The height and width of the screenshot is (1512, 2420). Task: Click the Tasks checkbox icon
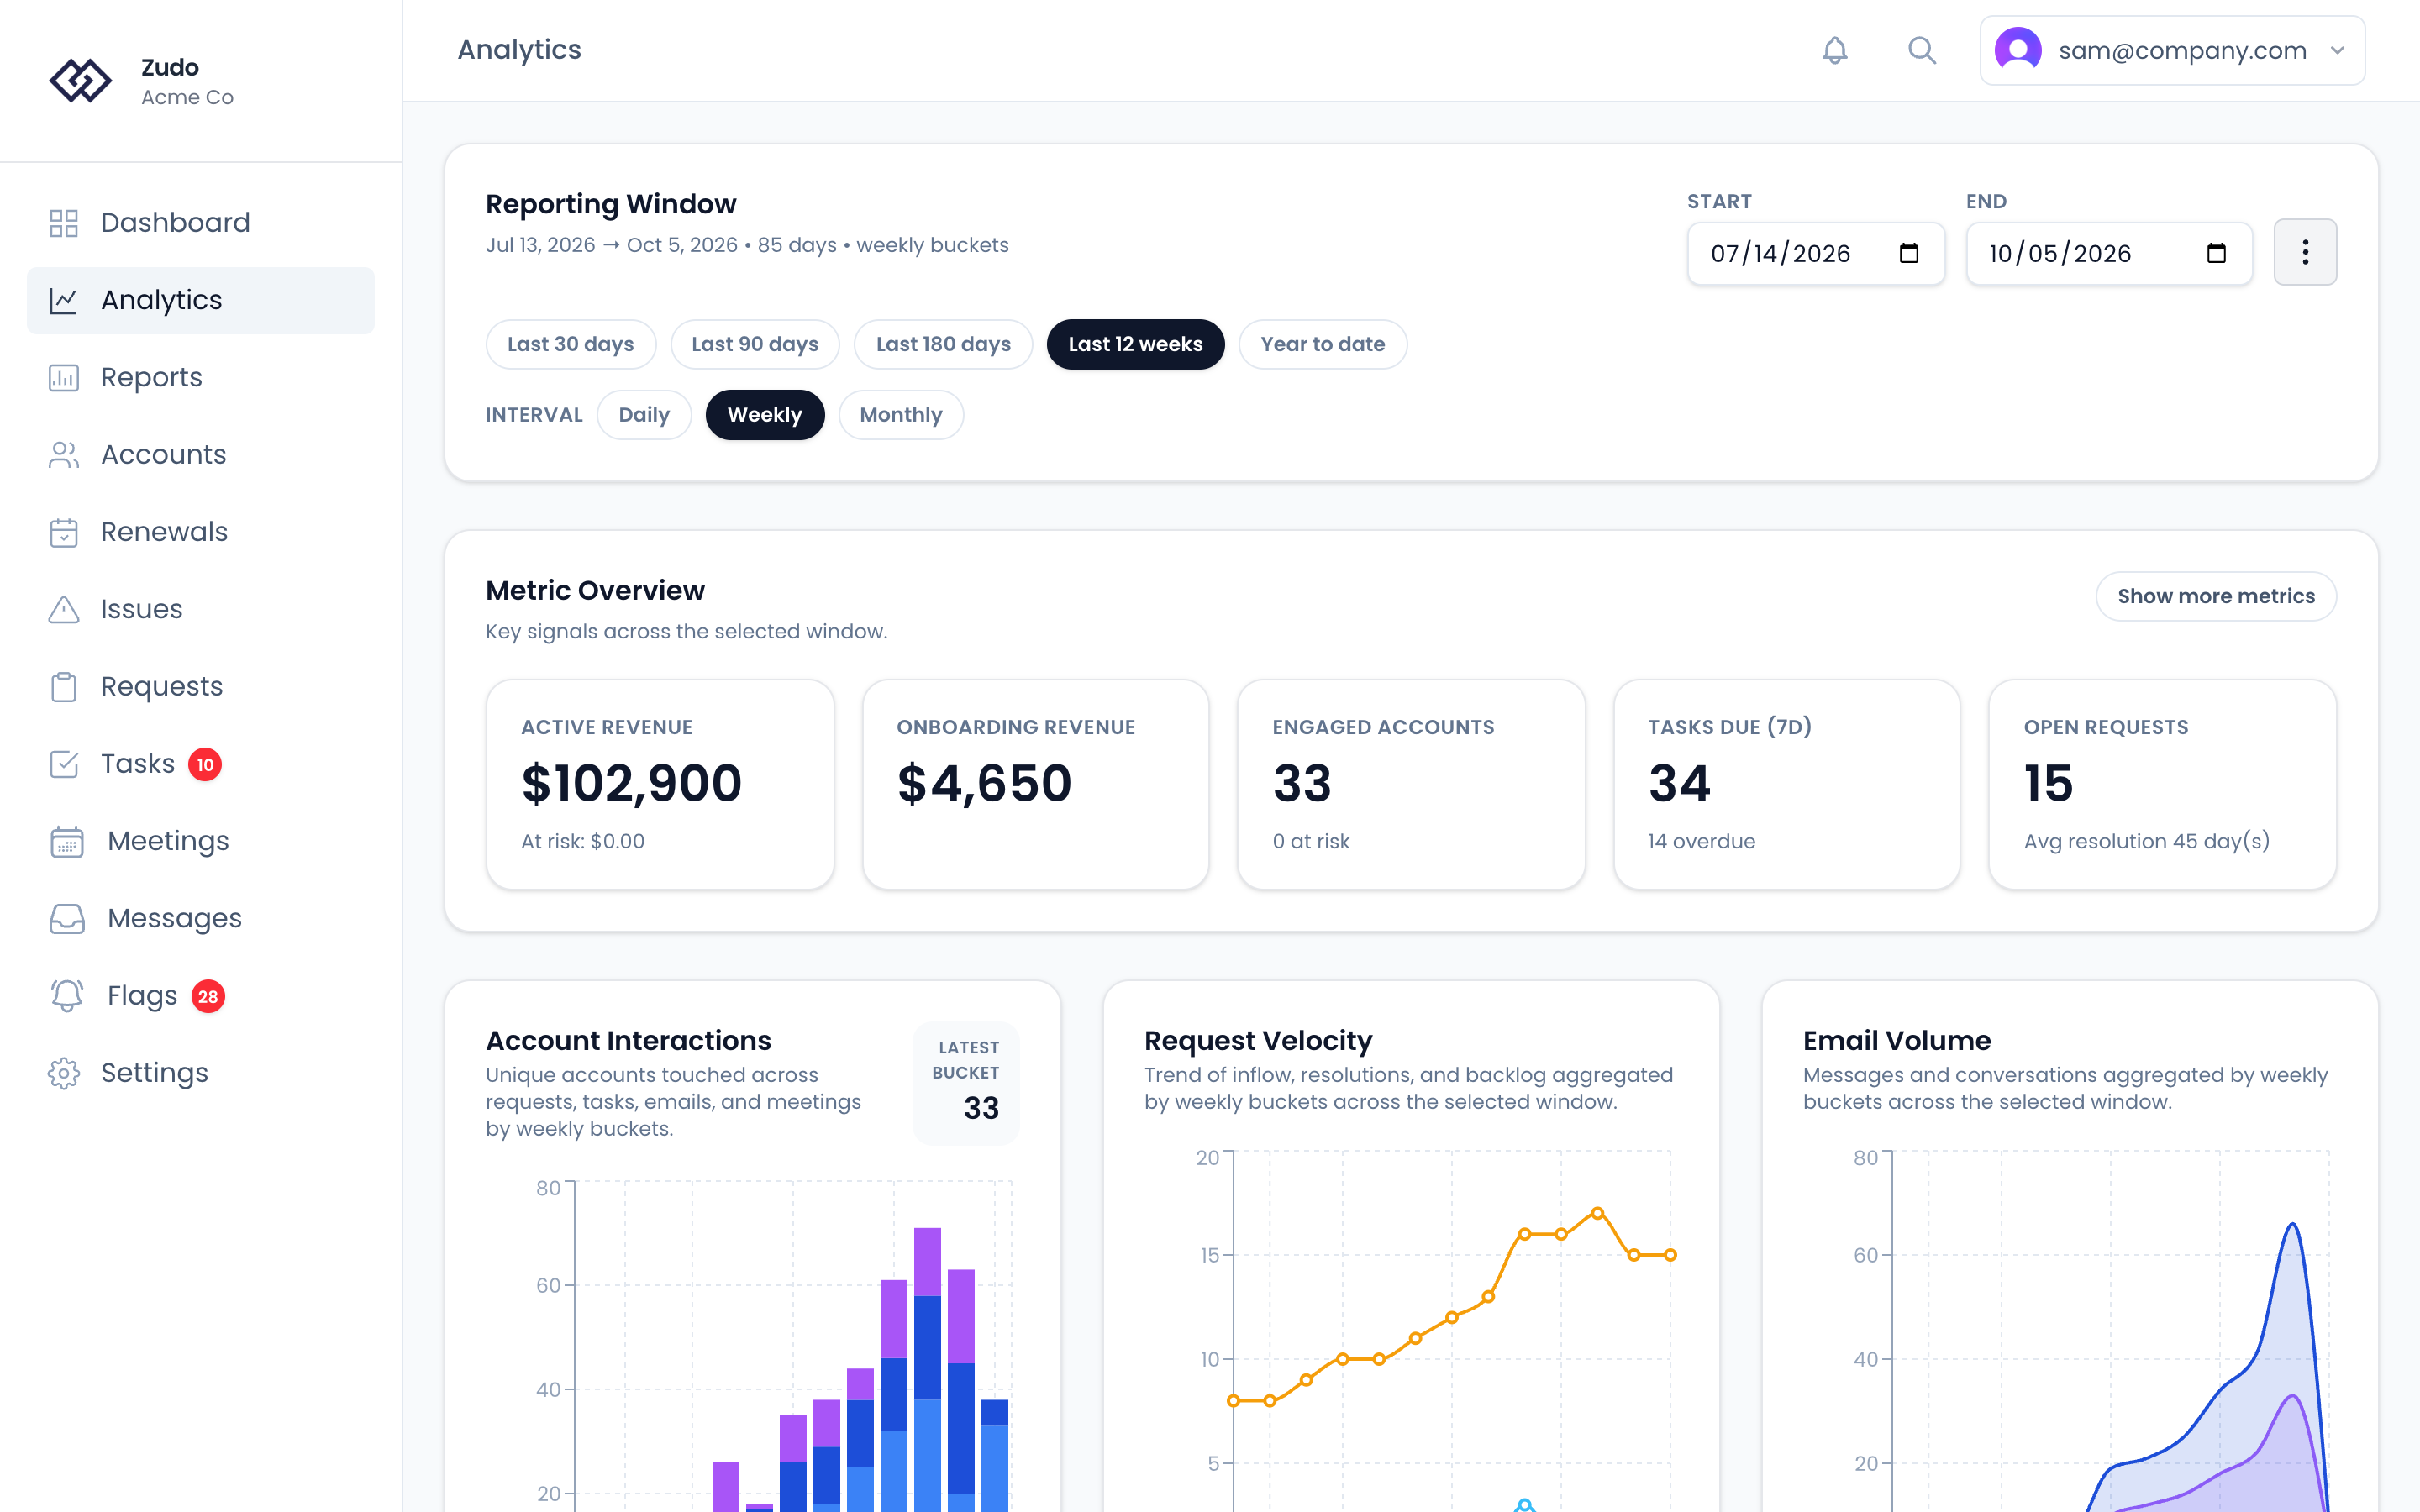tap(64, 764)
